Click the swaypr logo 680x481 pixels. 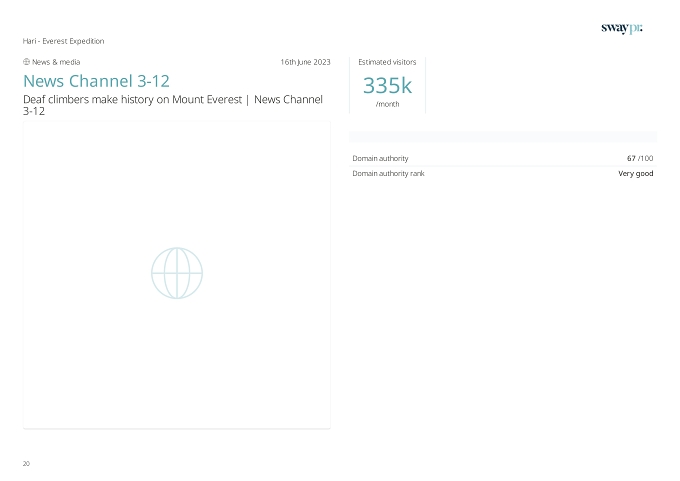pyautogui.click(x=622, y=29)
